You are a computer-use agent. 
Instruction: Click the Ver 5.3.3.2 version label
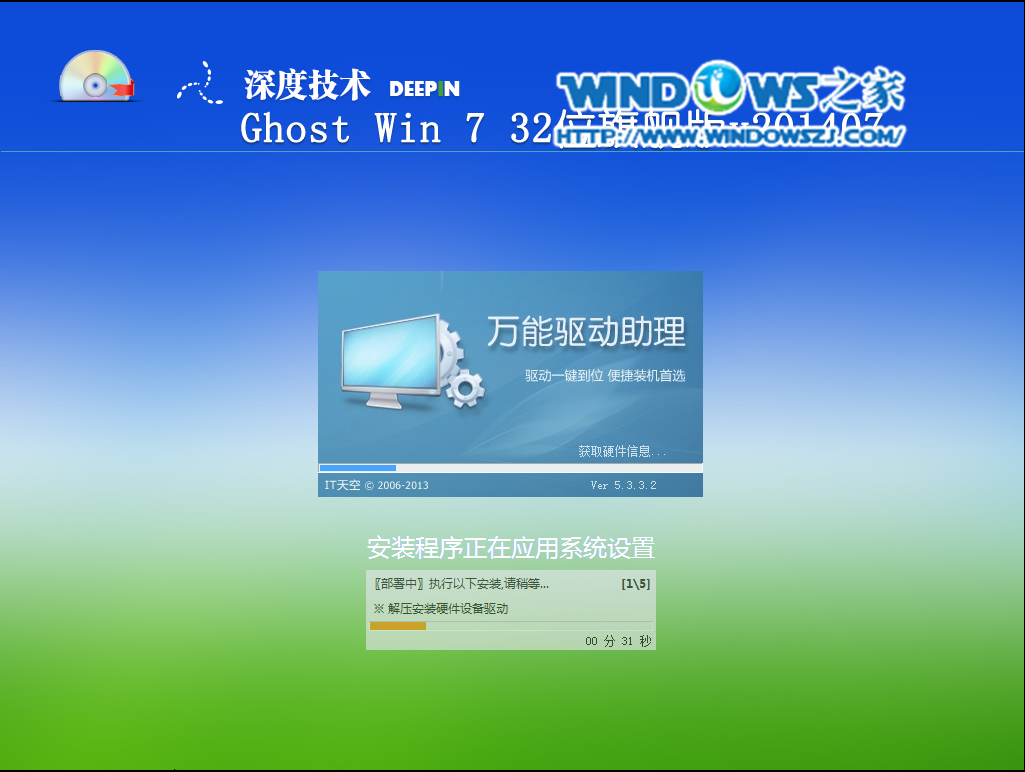(x=625, y=485)
